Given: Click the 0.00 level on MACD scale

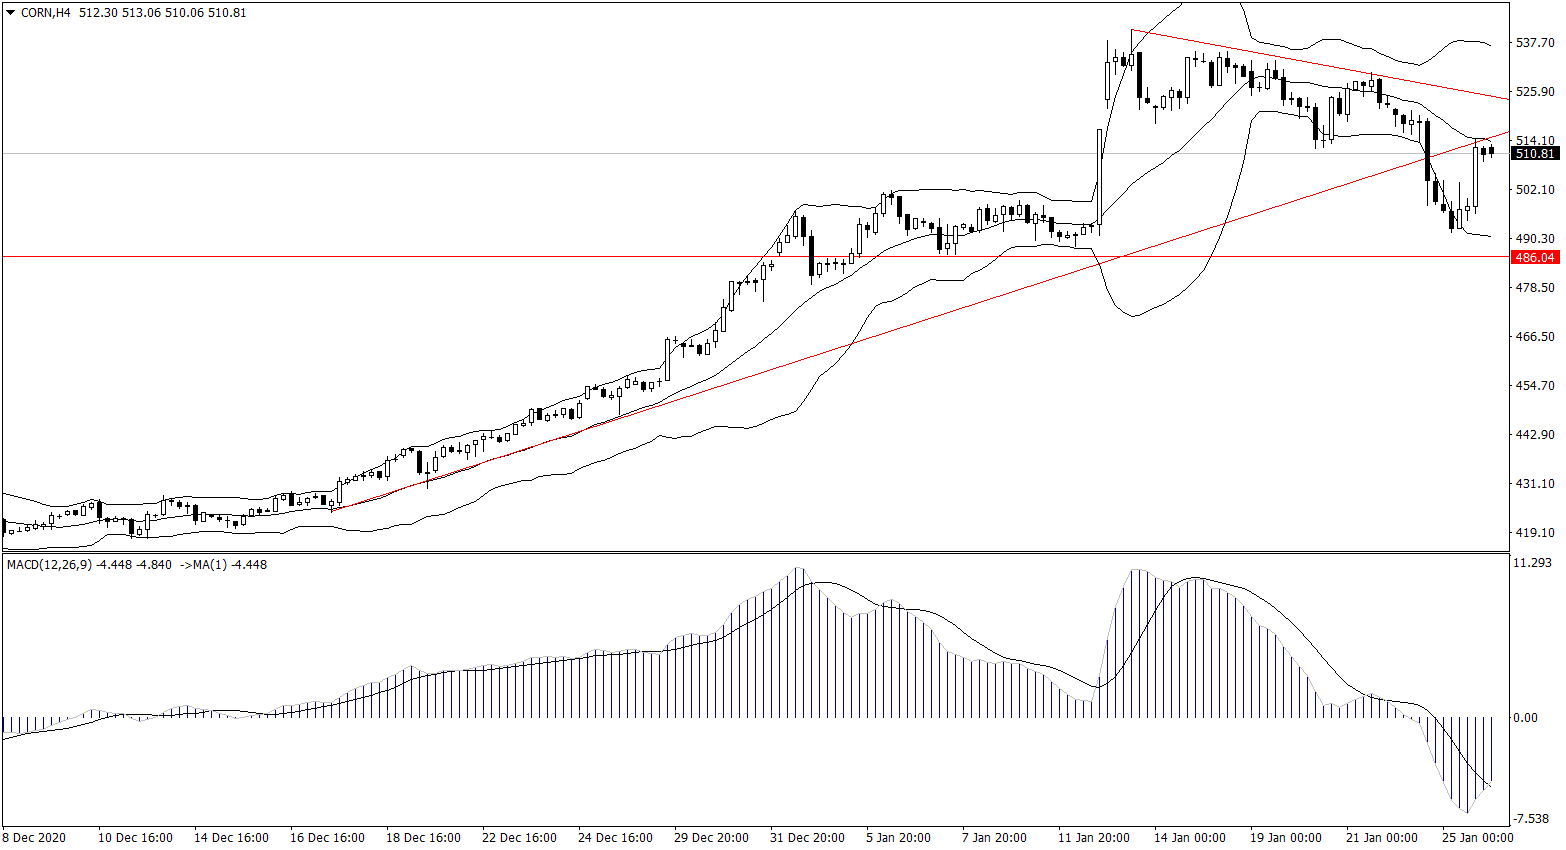Looking at the screenshot, I should pyautogui.click(x=1525, y=718).
